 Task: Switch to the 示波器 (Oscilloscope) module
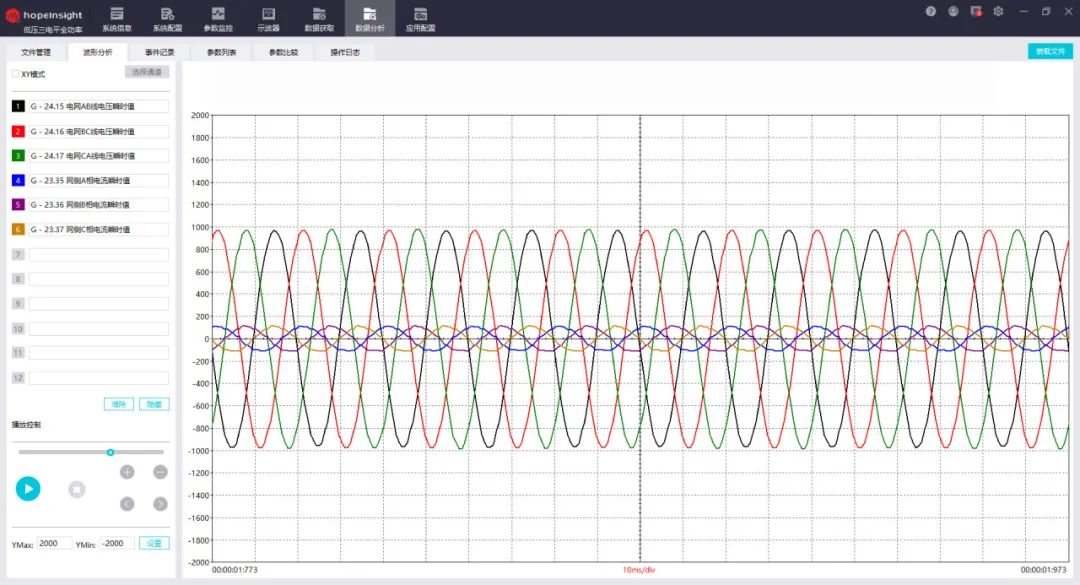coord(268,18)
